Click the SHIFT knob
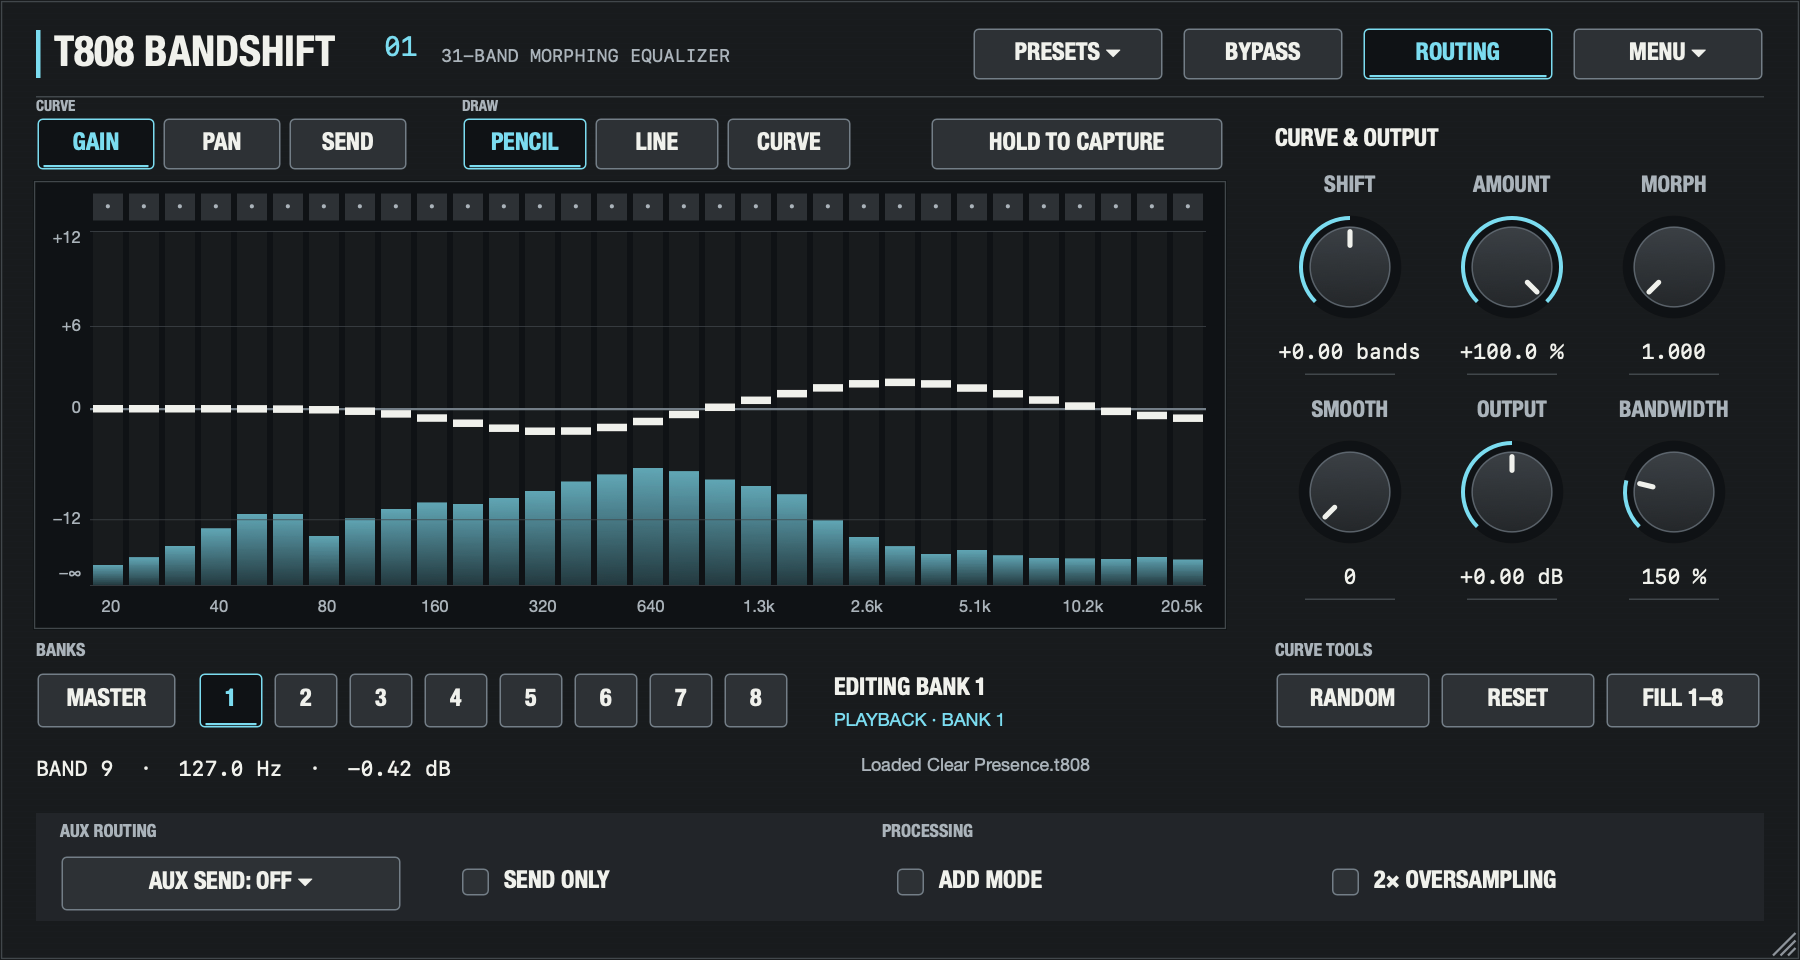The width and height of the screenshot is (1800, 960). click(x=1349, y=267)
